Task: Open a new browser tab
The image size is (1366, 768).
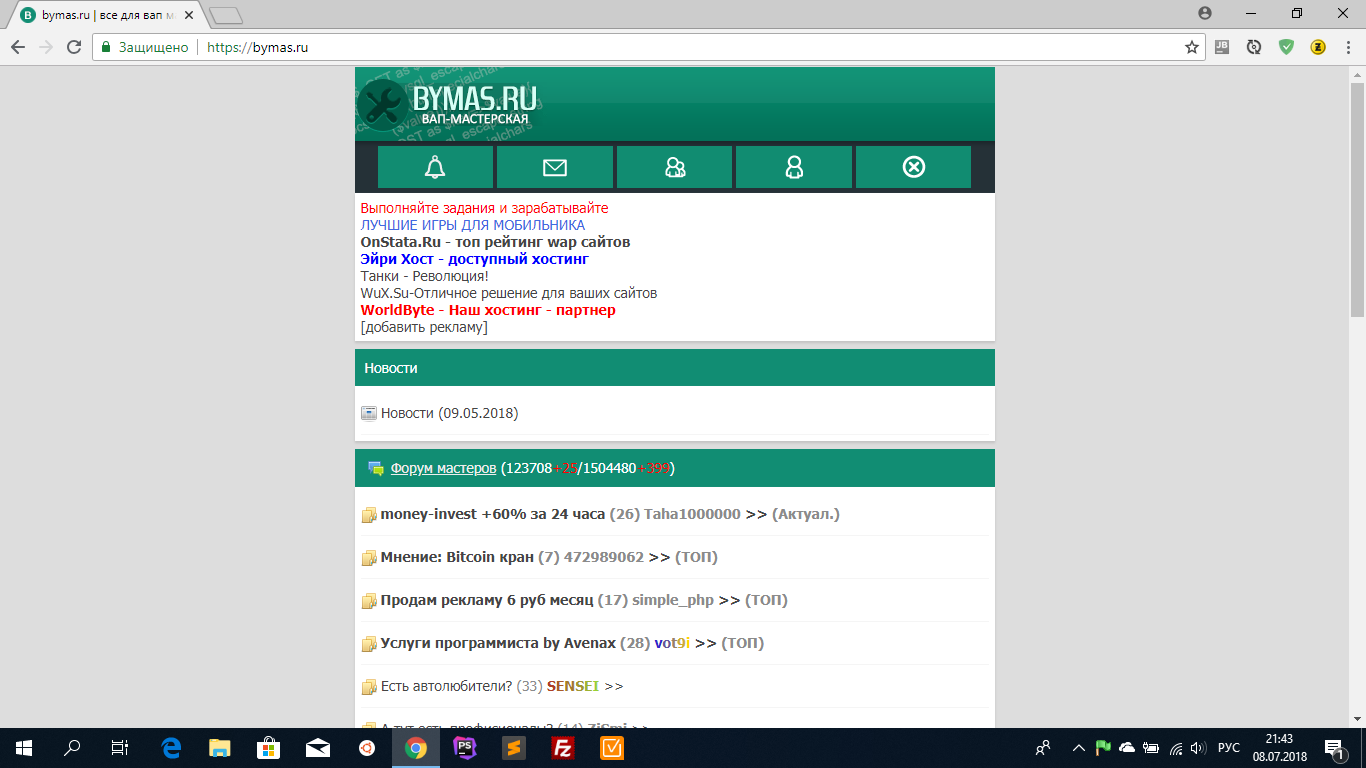Action: tap(227, 15)
